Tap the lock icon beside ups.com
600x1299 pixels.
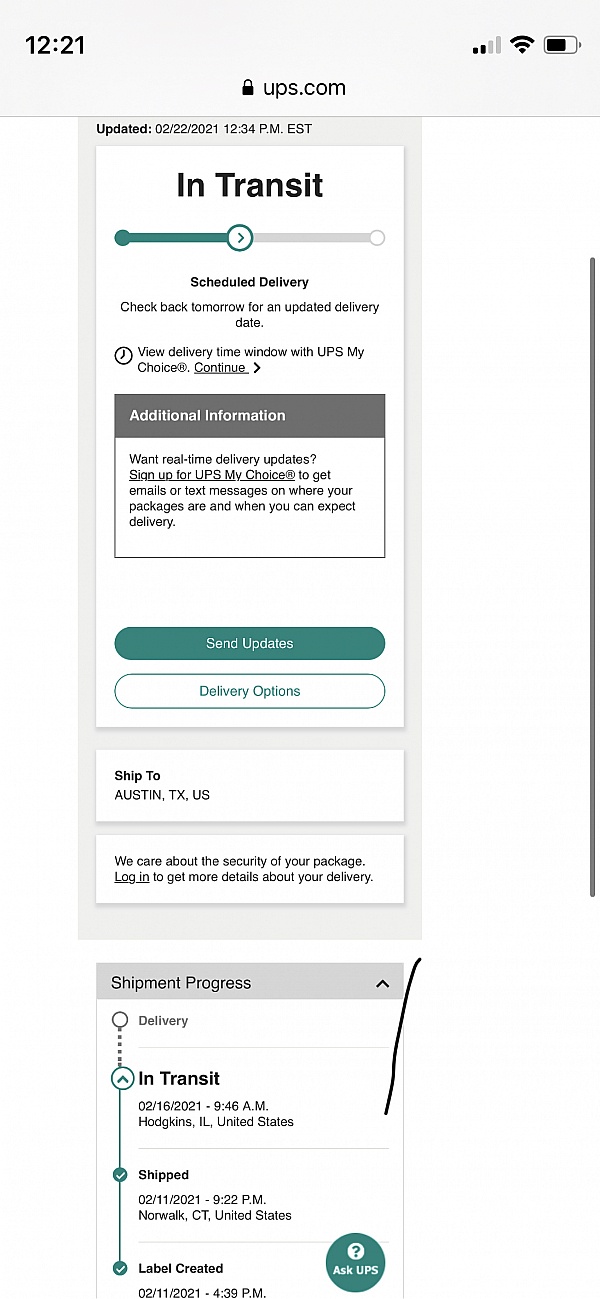coord(248,88)
